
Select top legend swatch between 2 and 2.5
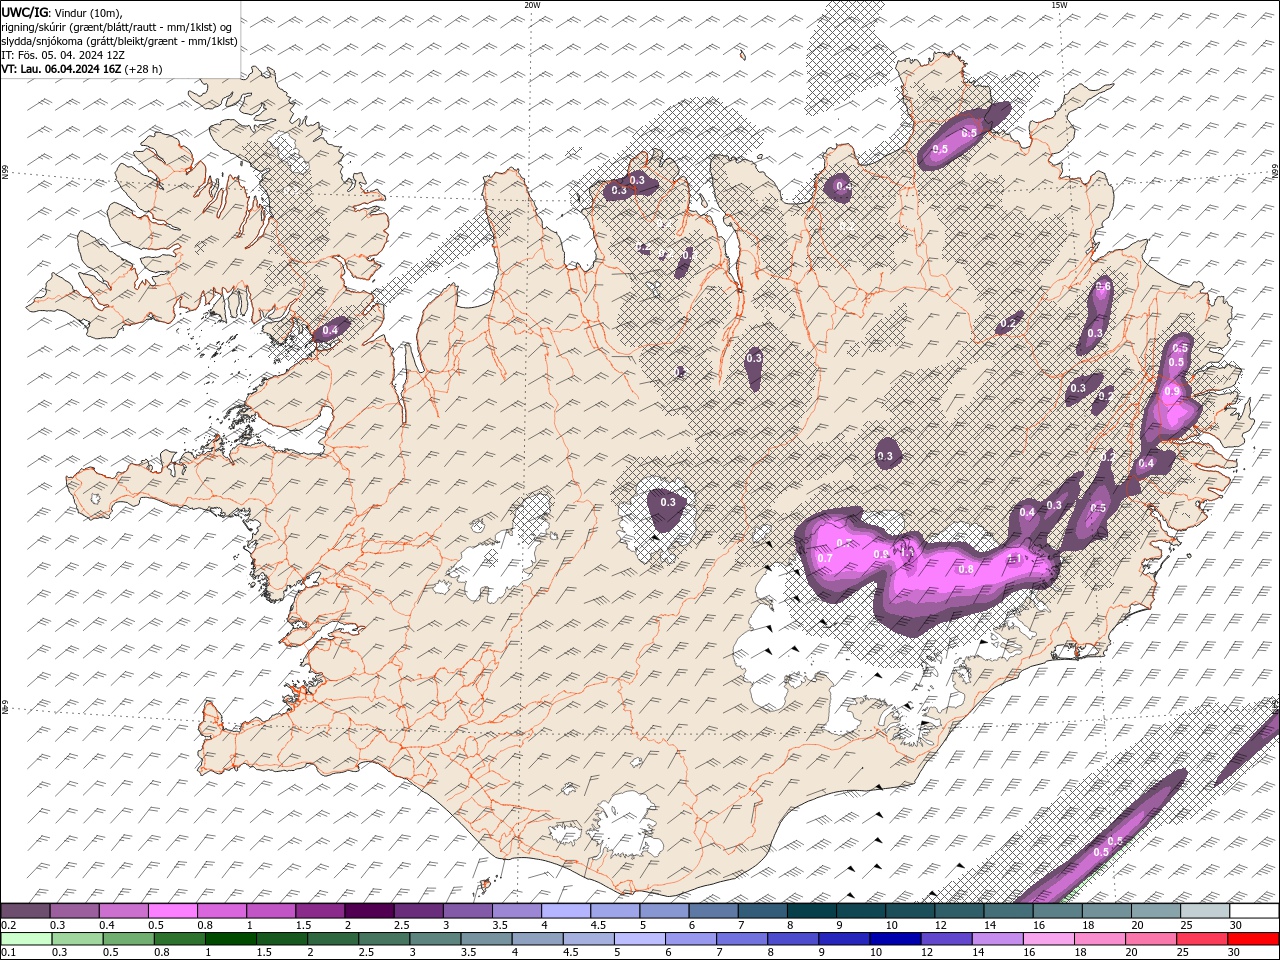(369, 911)
